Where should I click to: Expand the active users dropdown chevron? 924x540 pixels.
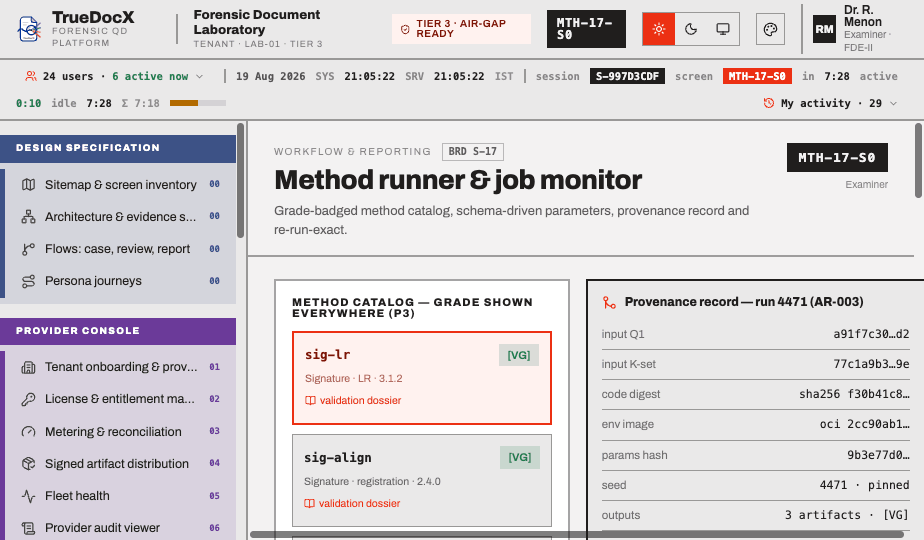[199, 77]
